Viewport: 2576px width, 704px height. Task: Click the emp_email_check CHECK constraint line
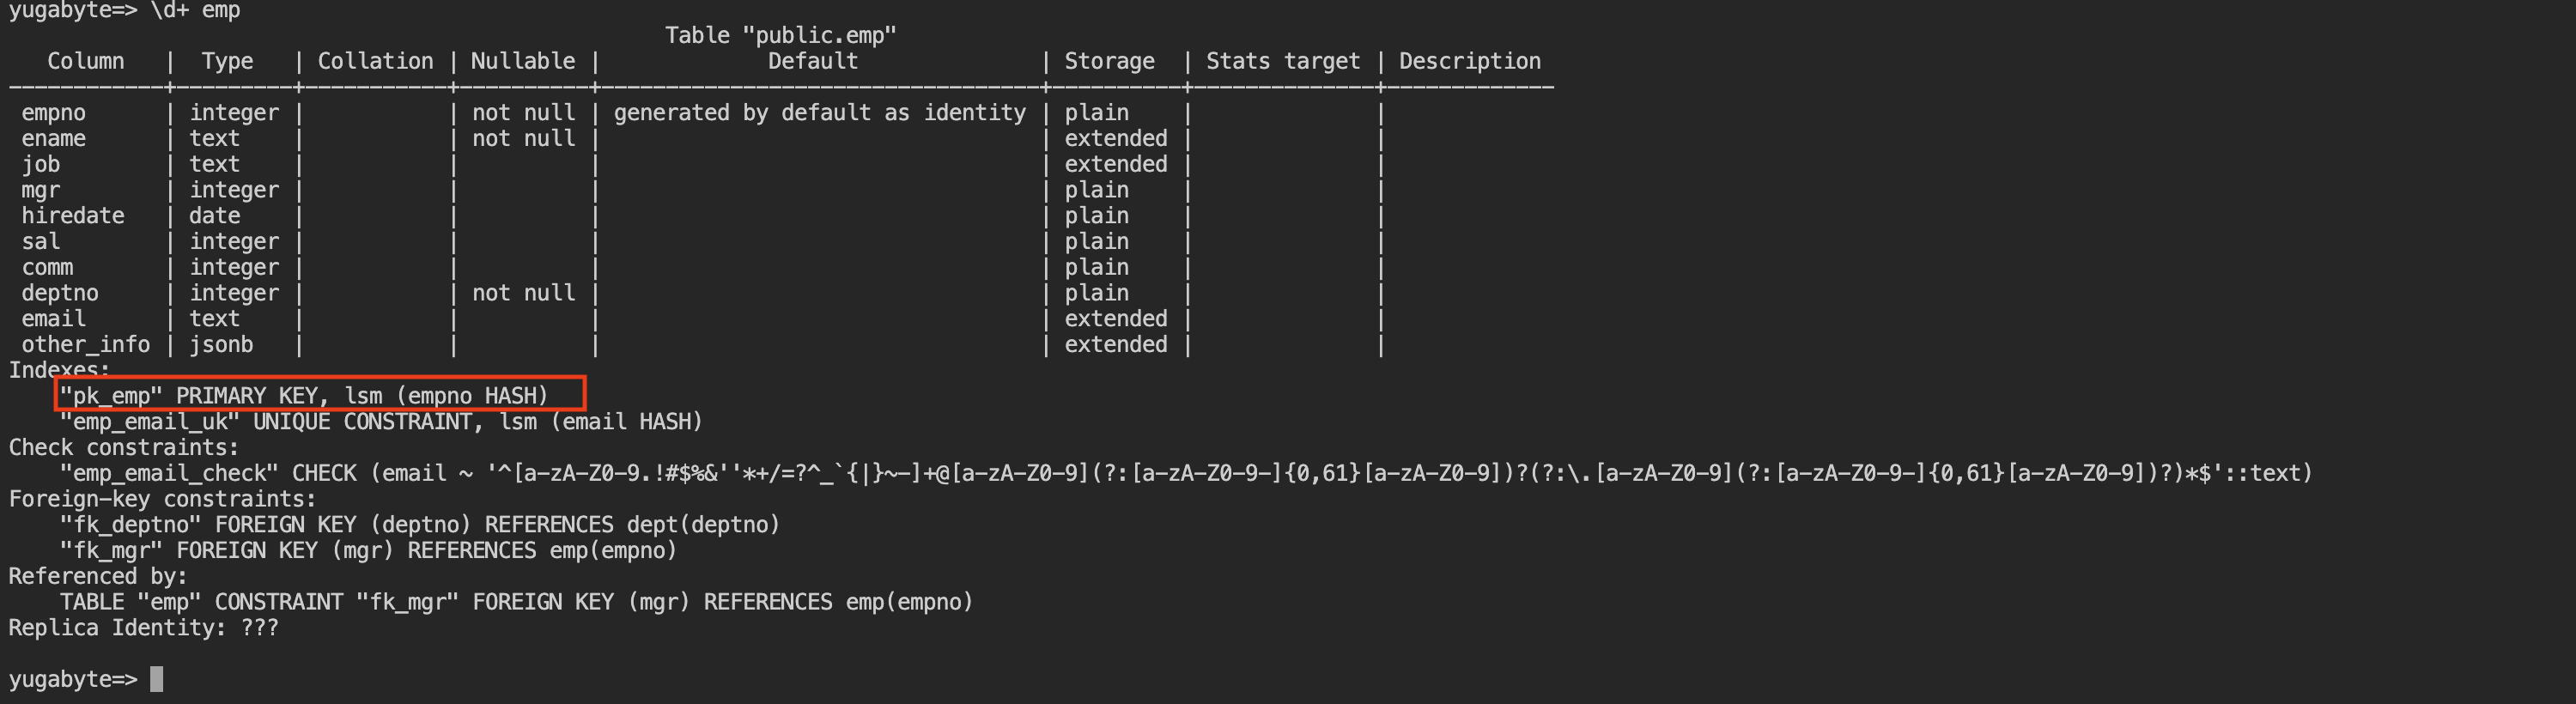pos(1186,473)
